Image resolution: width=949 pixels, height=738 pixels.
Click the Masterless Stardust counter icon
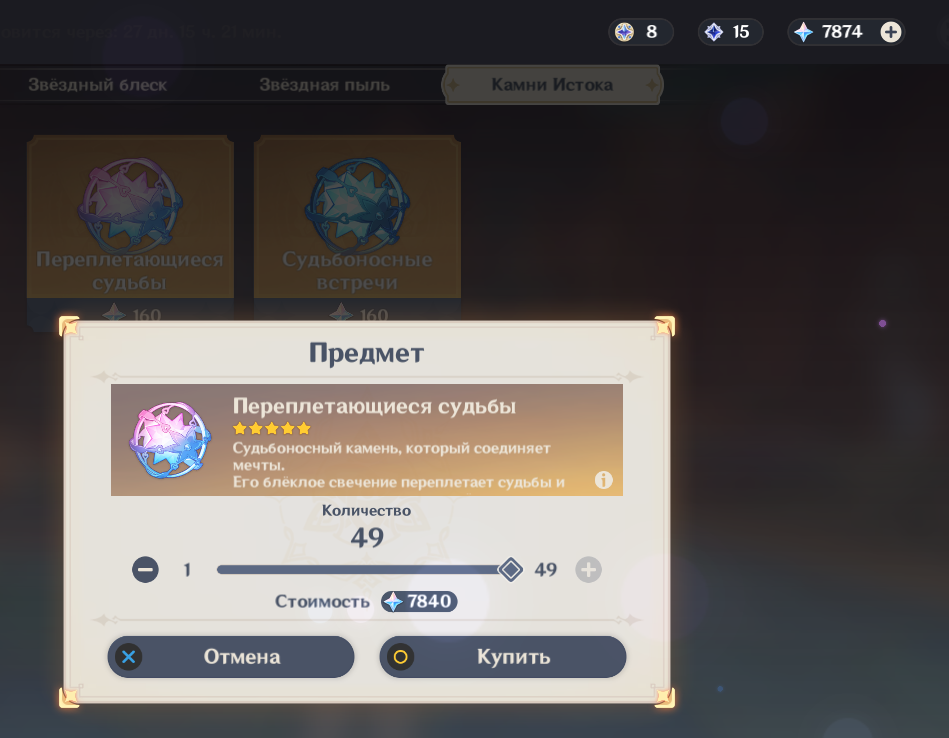[714, 32]
